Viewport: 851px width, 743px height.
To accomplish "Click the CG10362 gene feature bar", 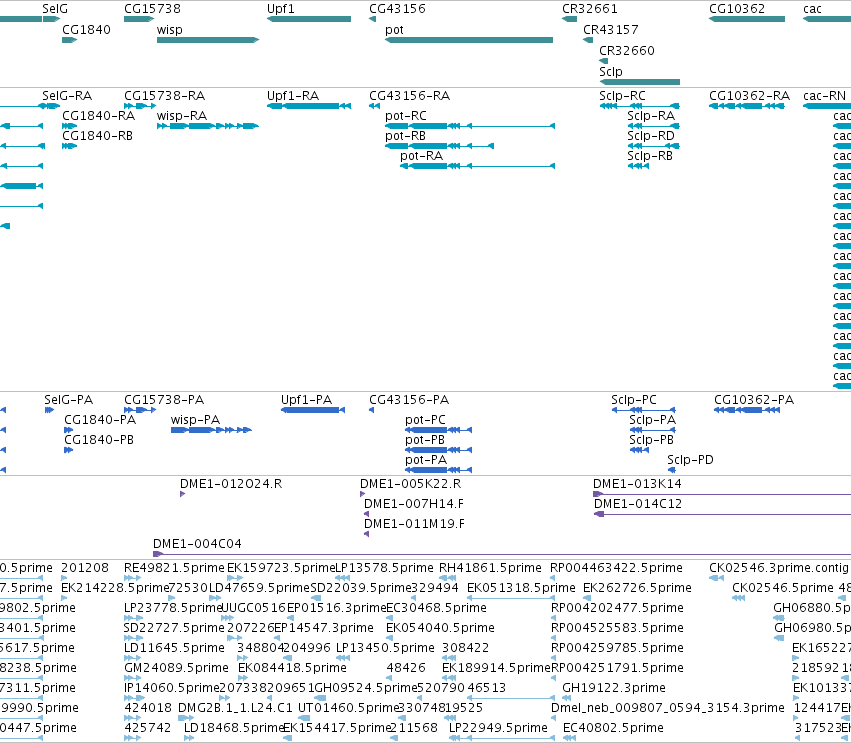I will [747, 19].
